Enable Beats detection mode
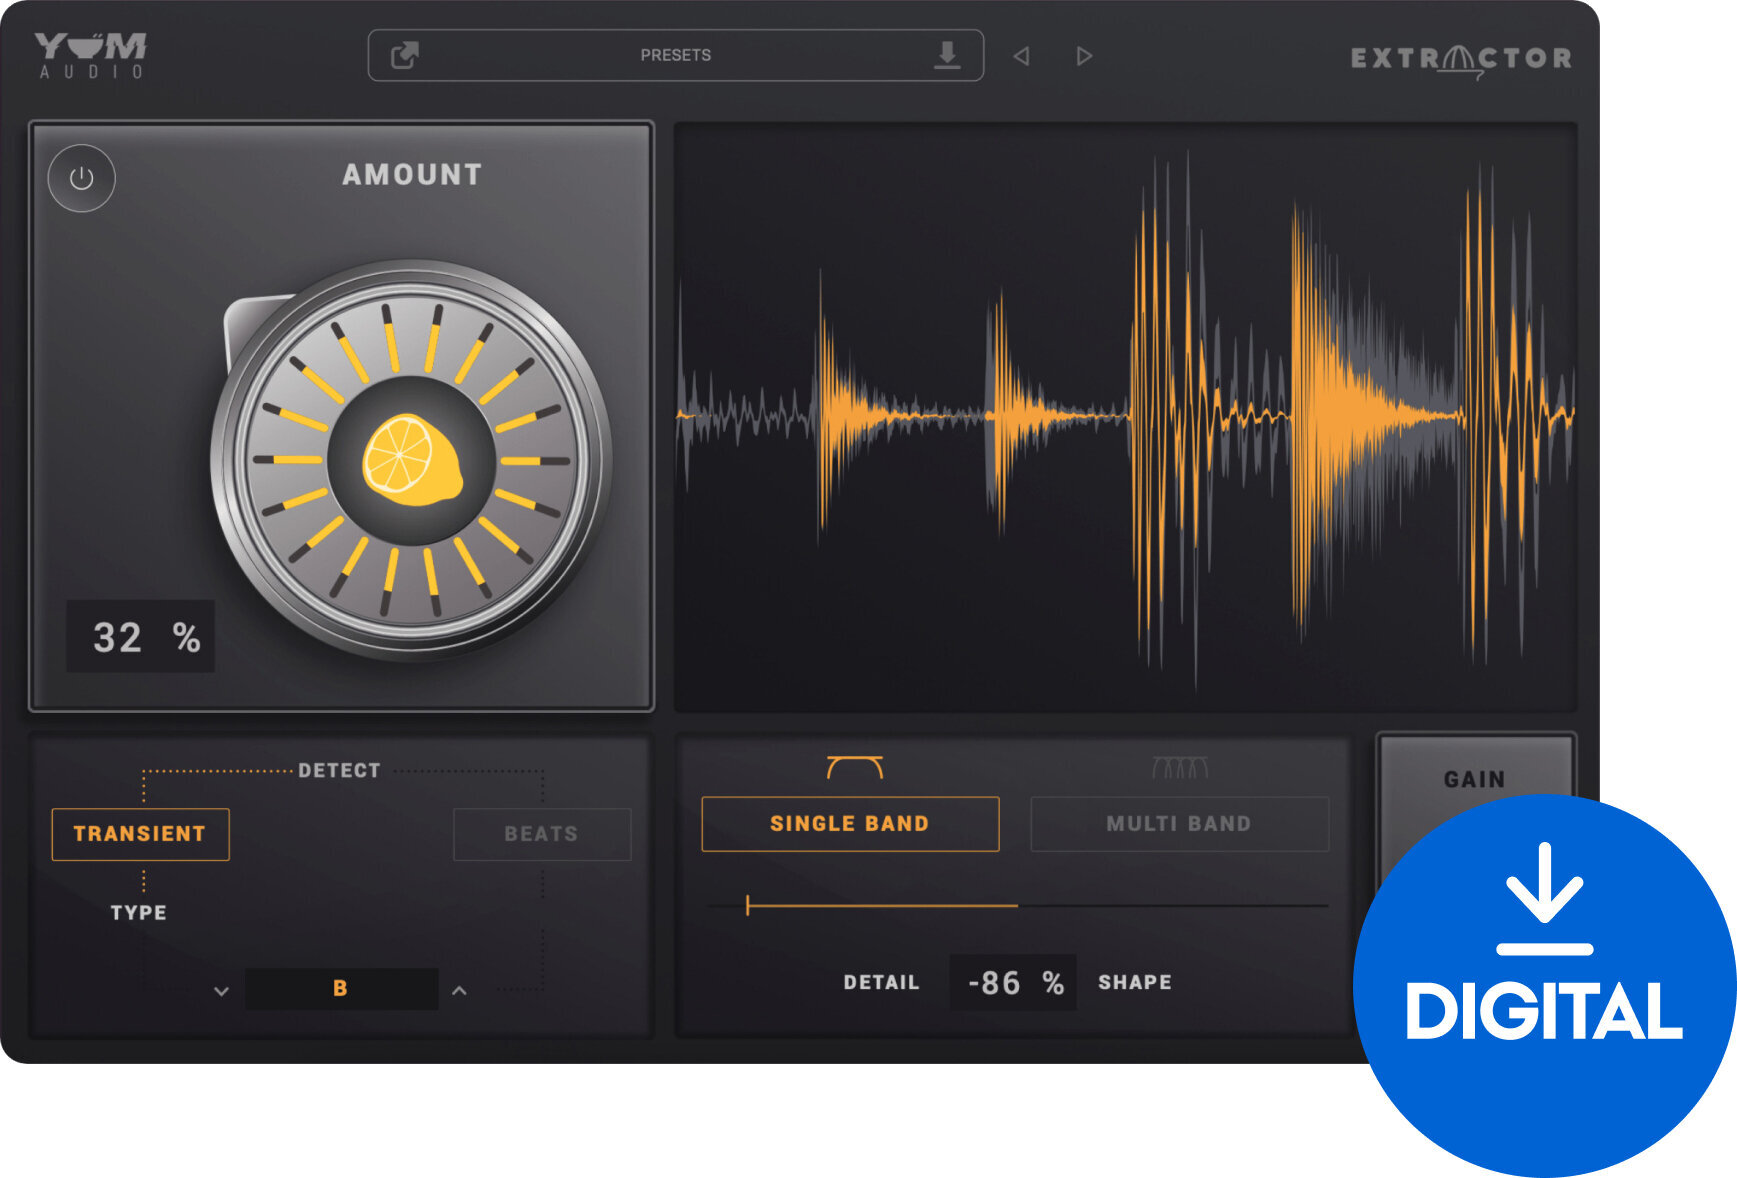Image resolution: width=1737 pixels, height=1178 pixels. click(x=542, y=833)
